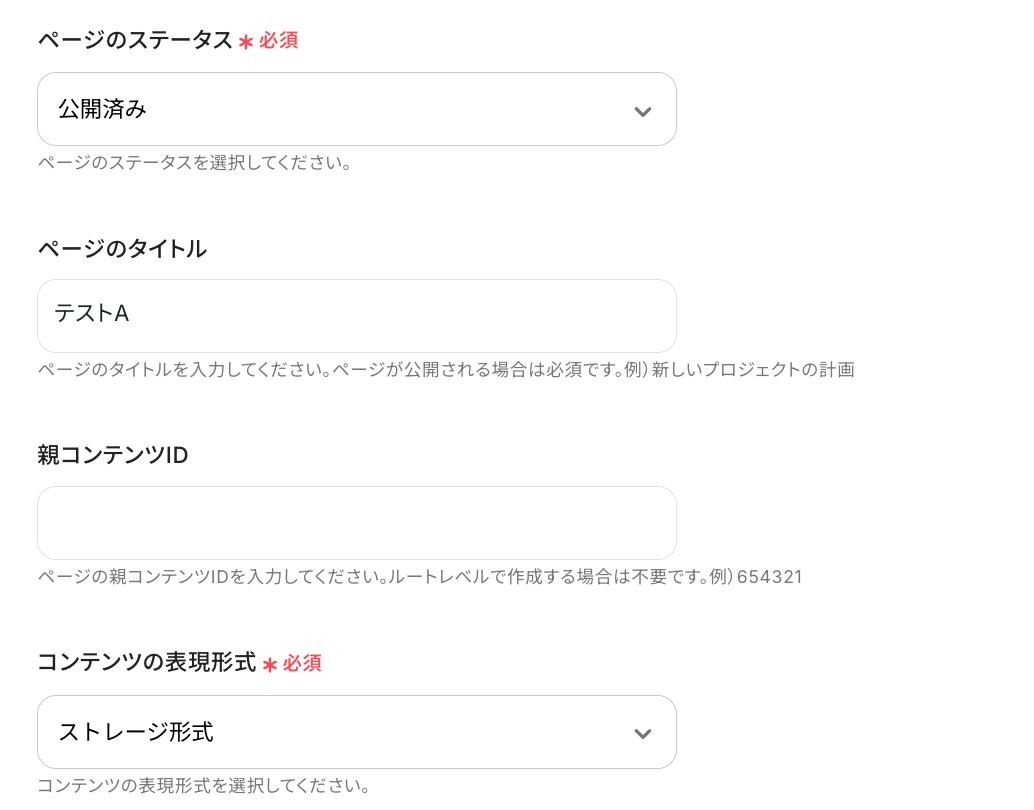Click the chevron arrow beside 公開済み
Viewport: 1034px width, 810px height.
[643, 111]
